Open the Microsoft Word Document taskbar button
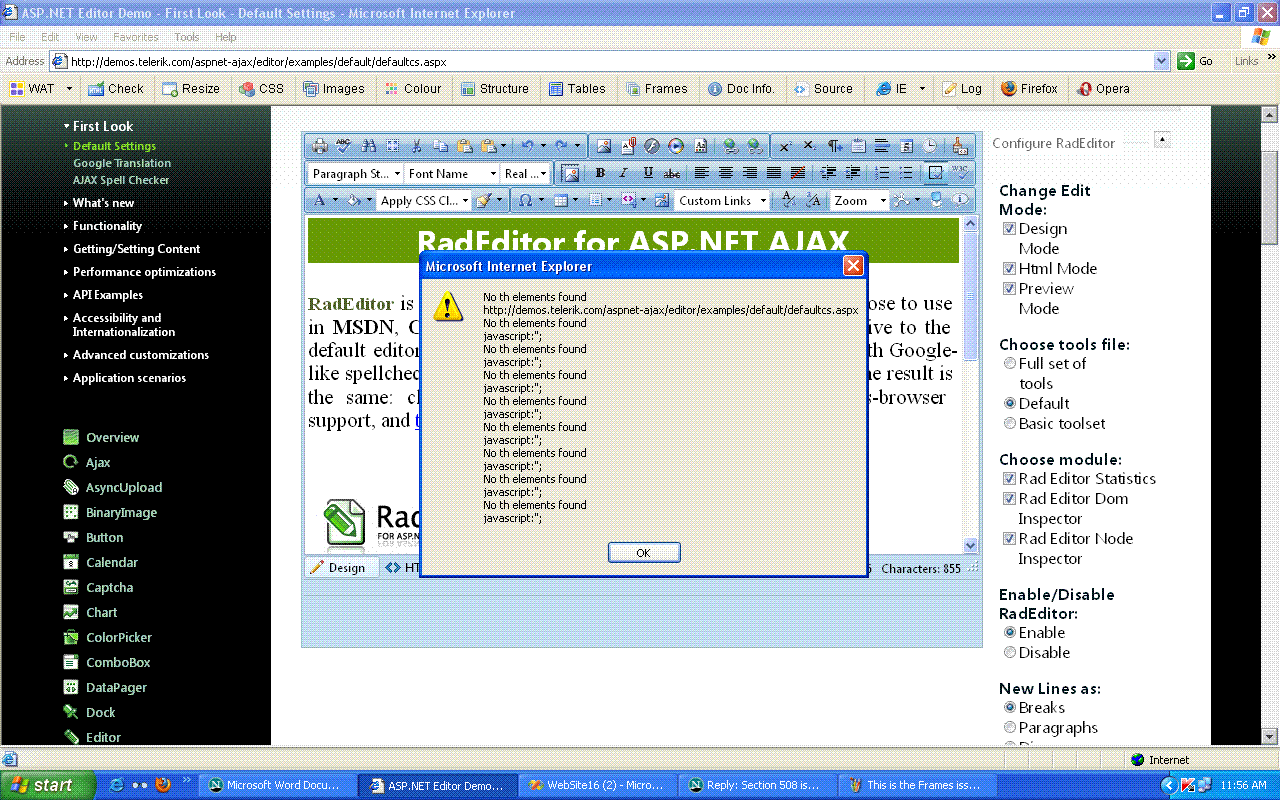1280x800 pixels. click(x=276, y=785)
